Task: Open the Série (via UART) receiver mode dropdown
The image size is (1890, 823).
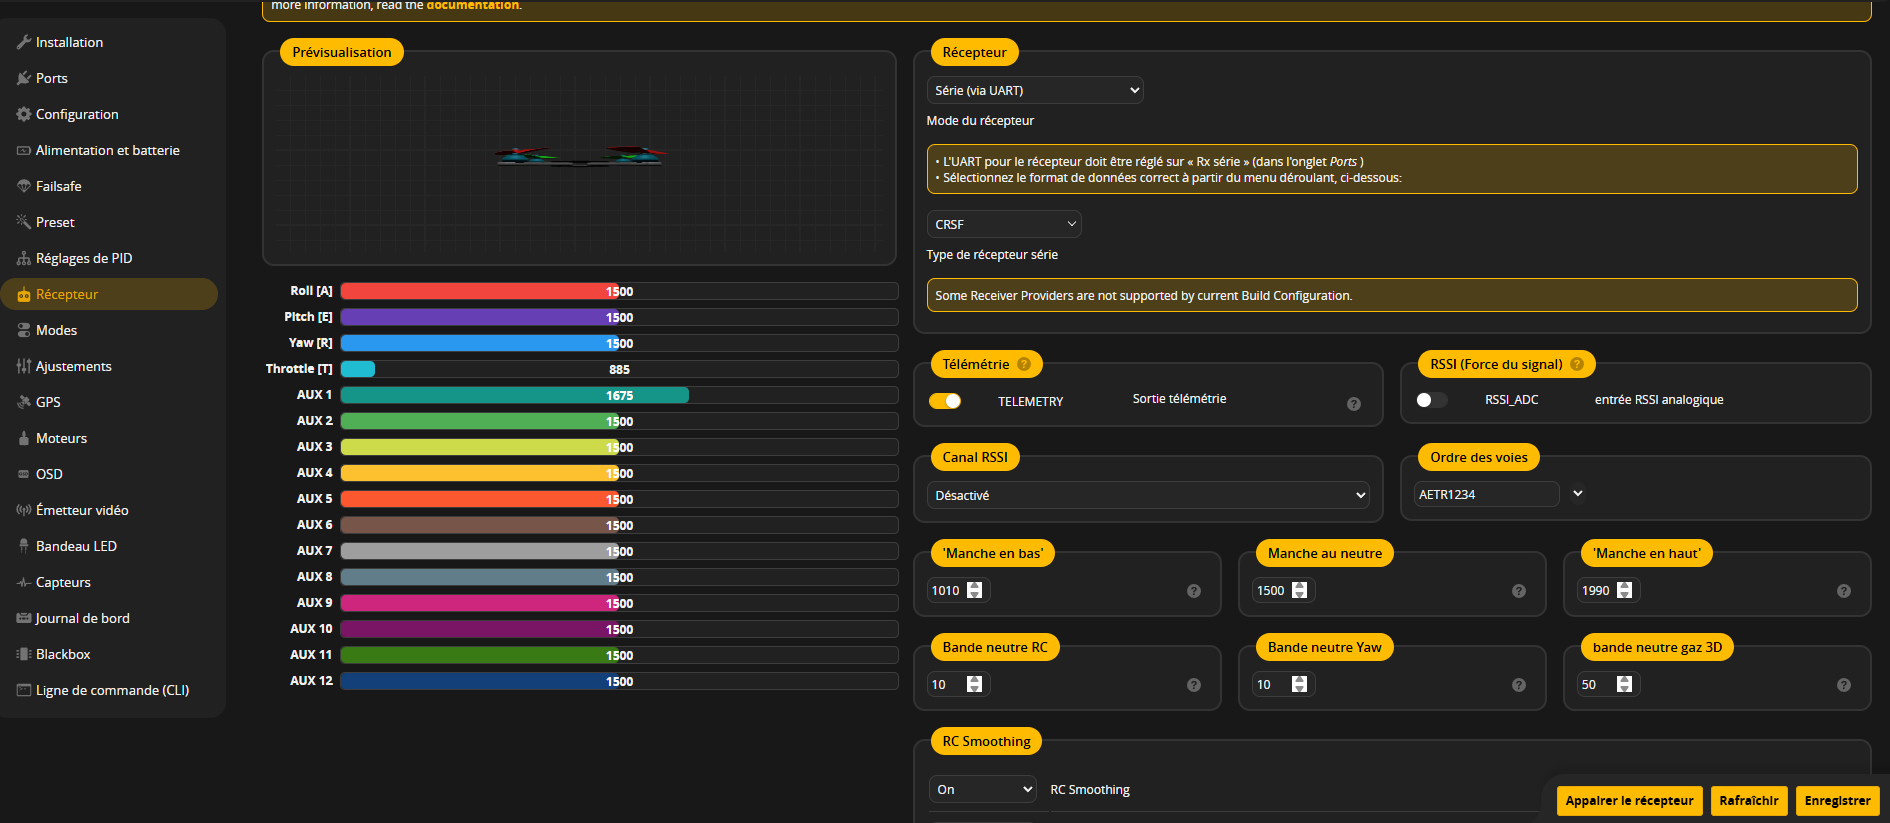Action: 1035,90
